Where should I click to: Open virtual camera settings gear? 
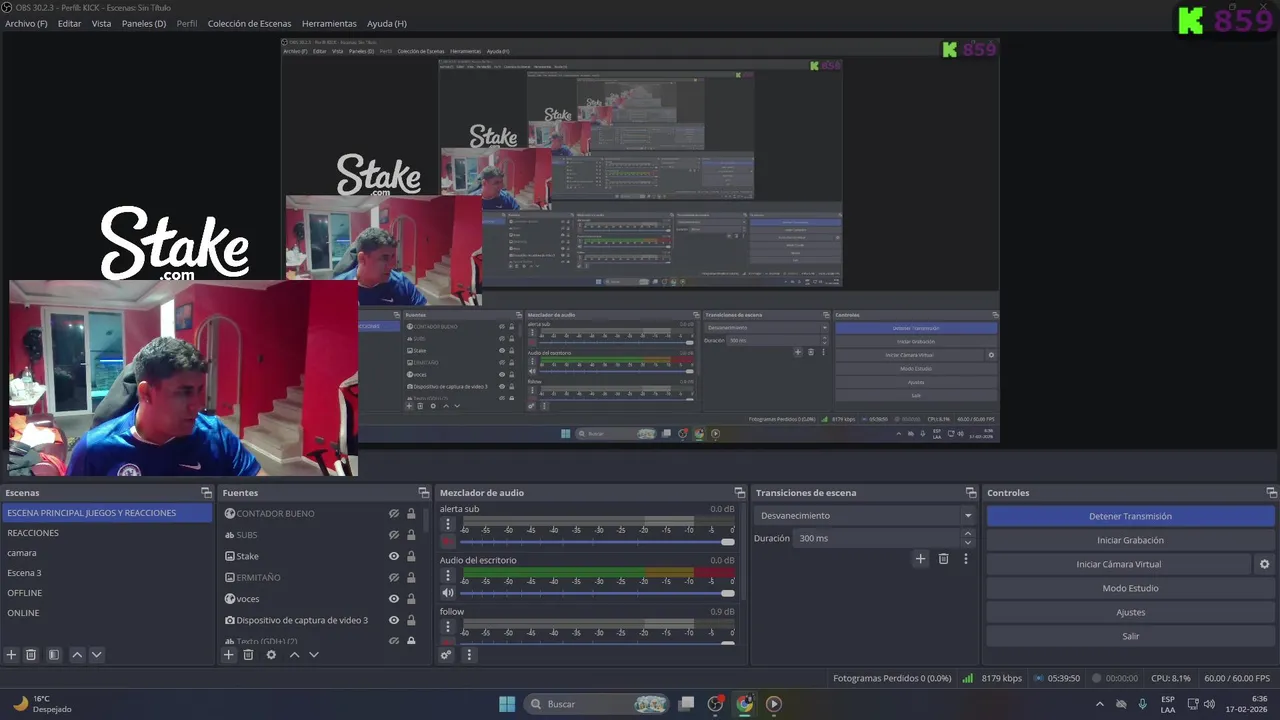[x=1264, y=564]
